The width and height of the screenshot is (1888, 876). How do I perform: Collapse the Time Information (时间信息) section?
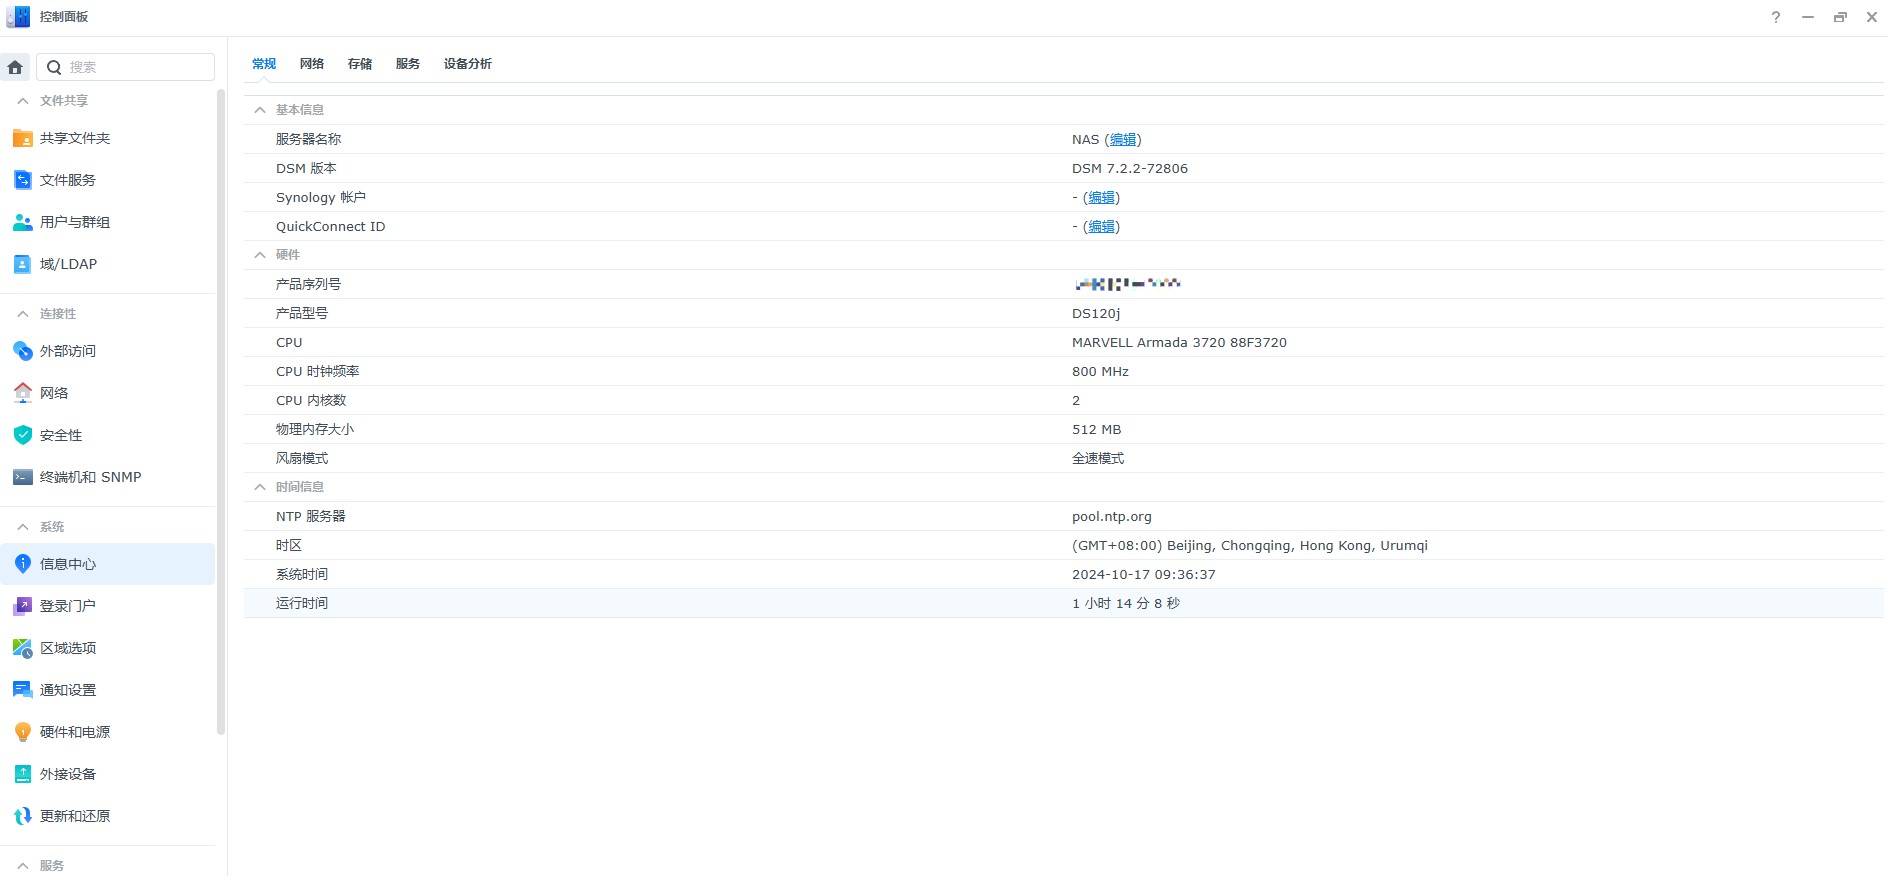pos(260,487)
